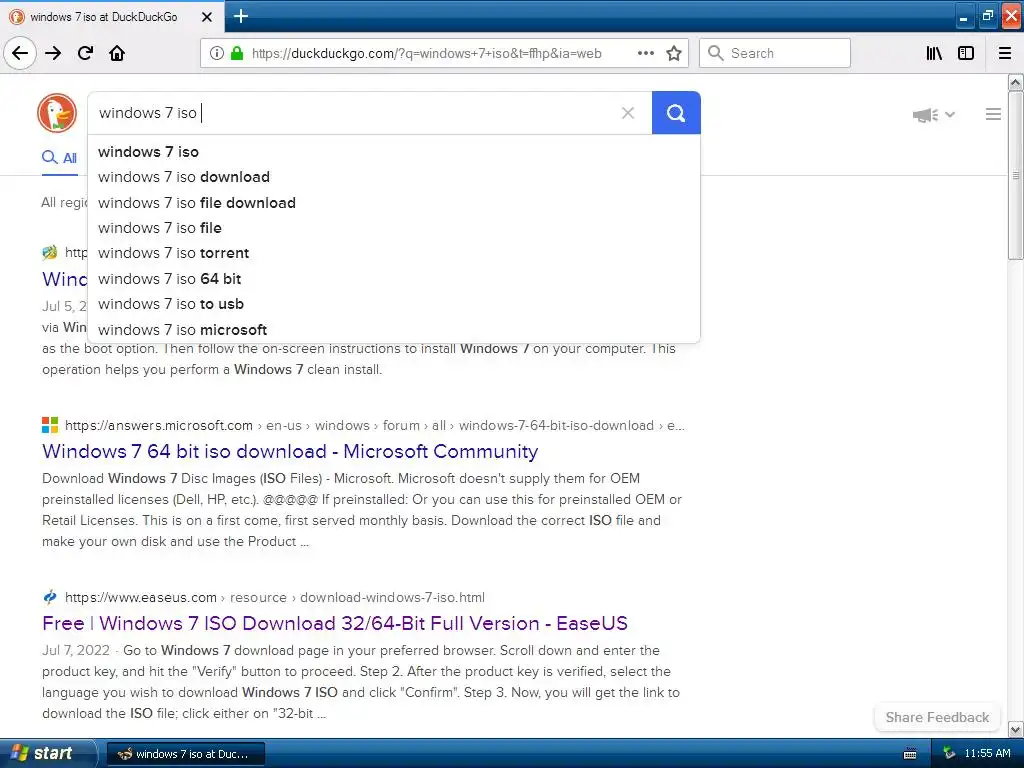Choose suggestion "windows 7 iso 64 bit"

(x=393, y=279)
